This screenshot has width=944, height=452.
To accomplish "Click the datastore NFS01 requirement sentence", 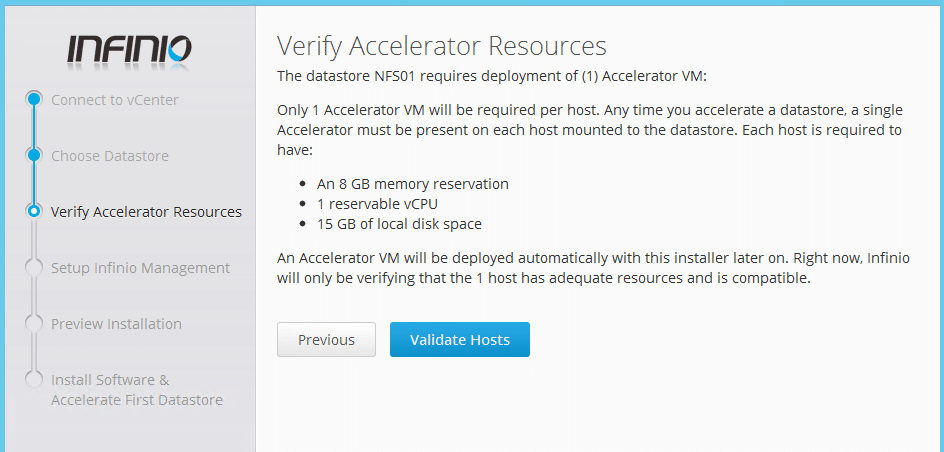I will [x=489, y=77].
